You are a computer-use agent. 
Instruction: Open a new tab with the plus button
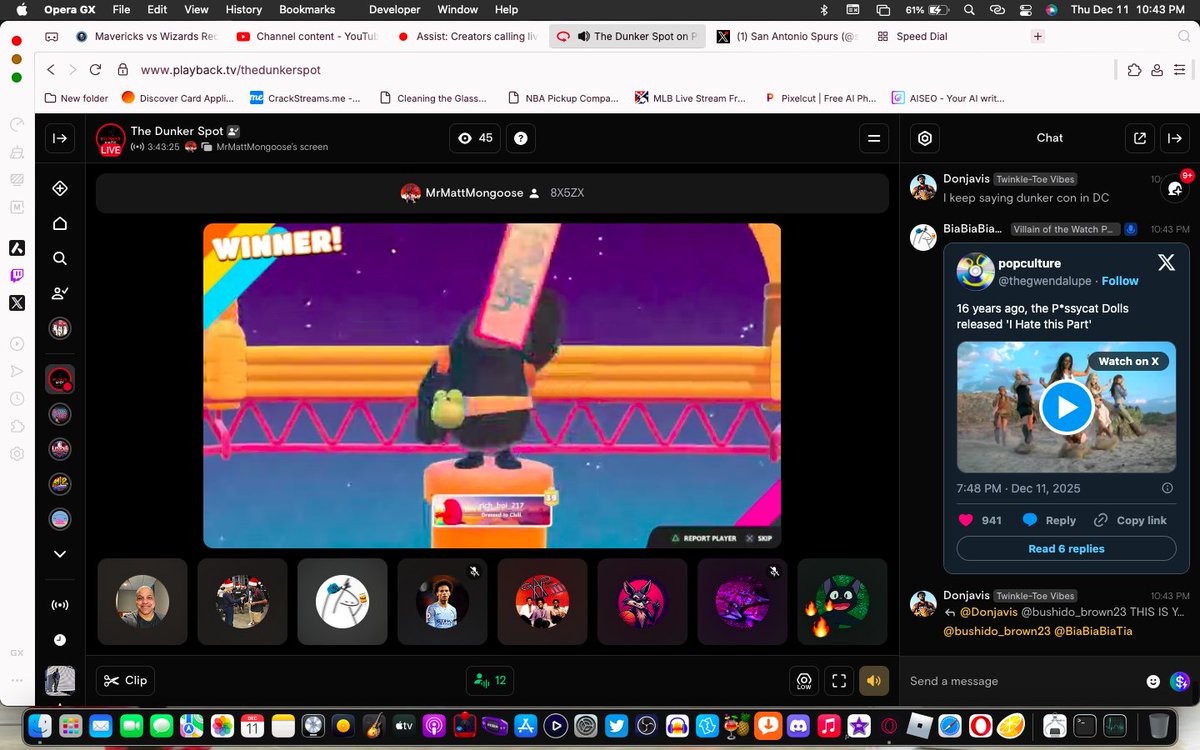(x=1038, y=36)
